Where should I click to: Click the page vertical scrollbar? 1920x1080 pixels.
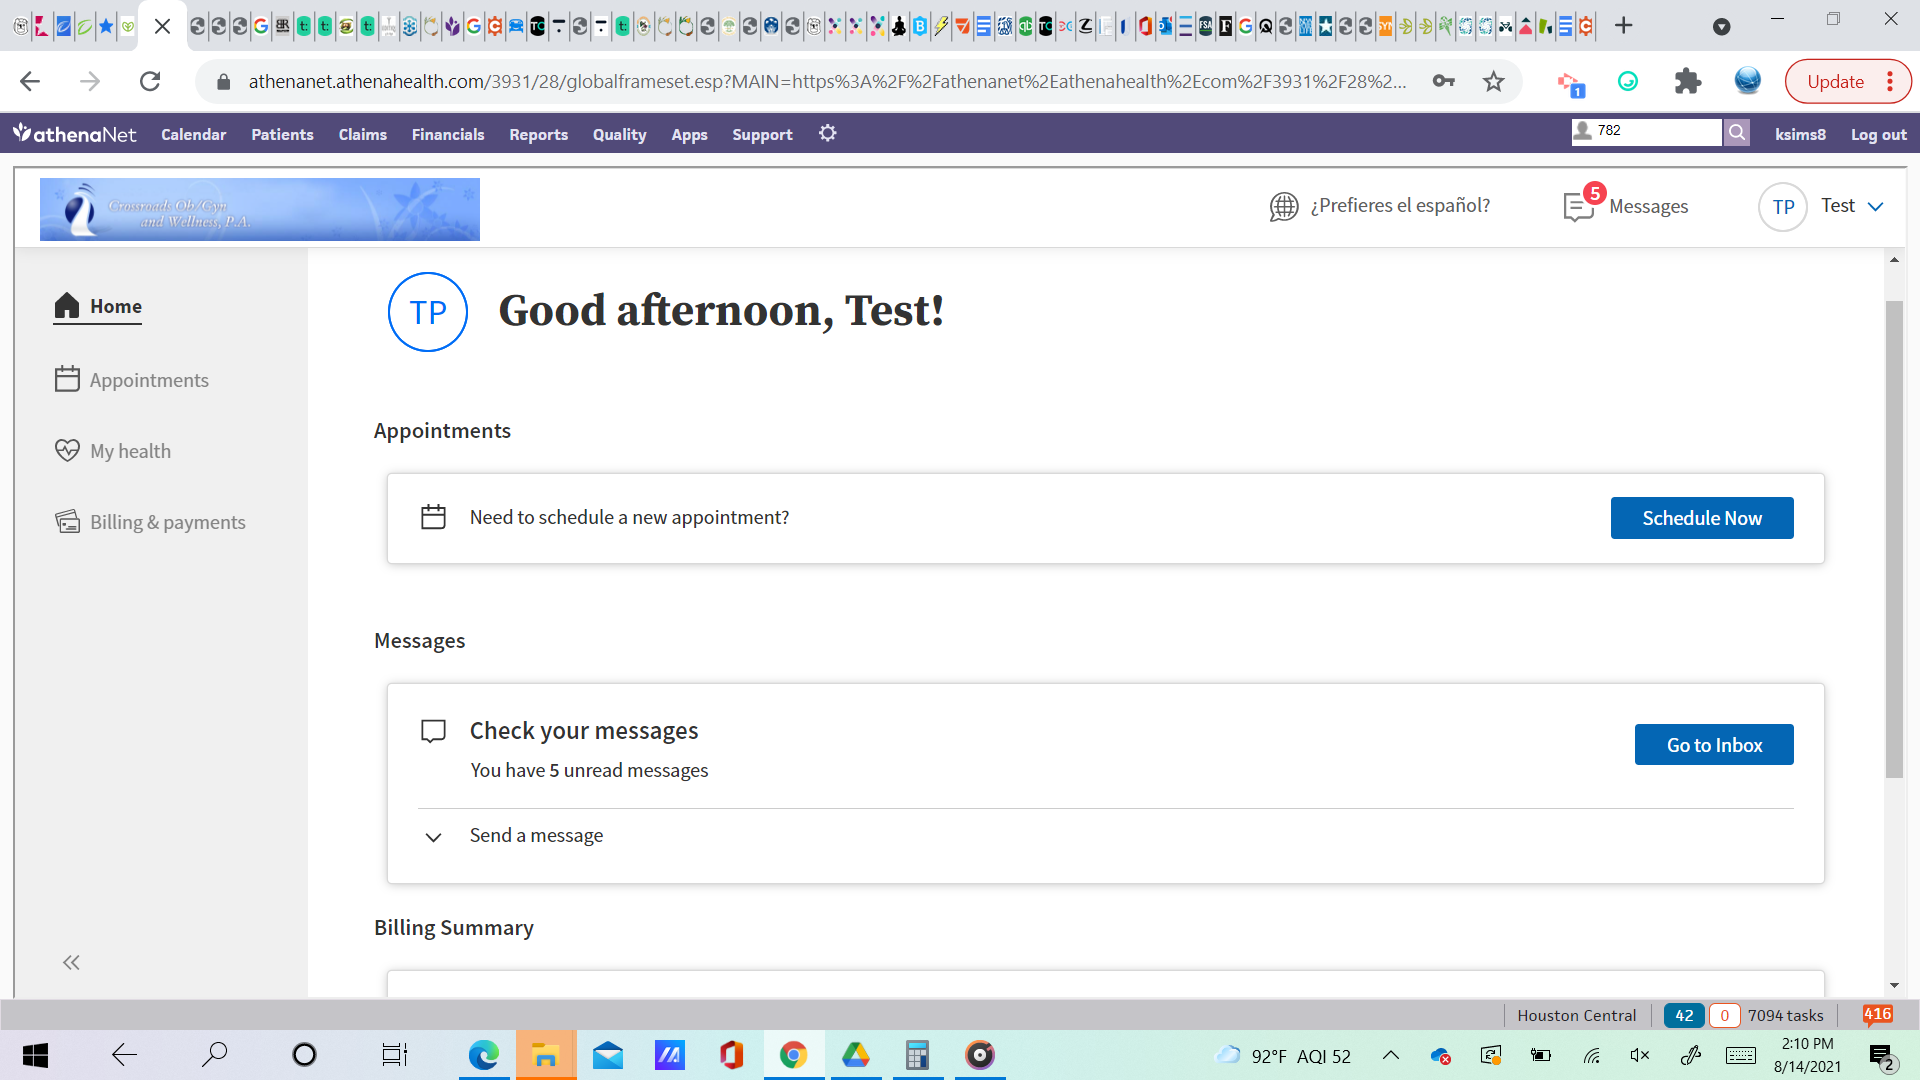pos(1894,540)
